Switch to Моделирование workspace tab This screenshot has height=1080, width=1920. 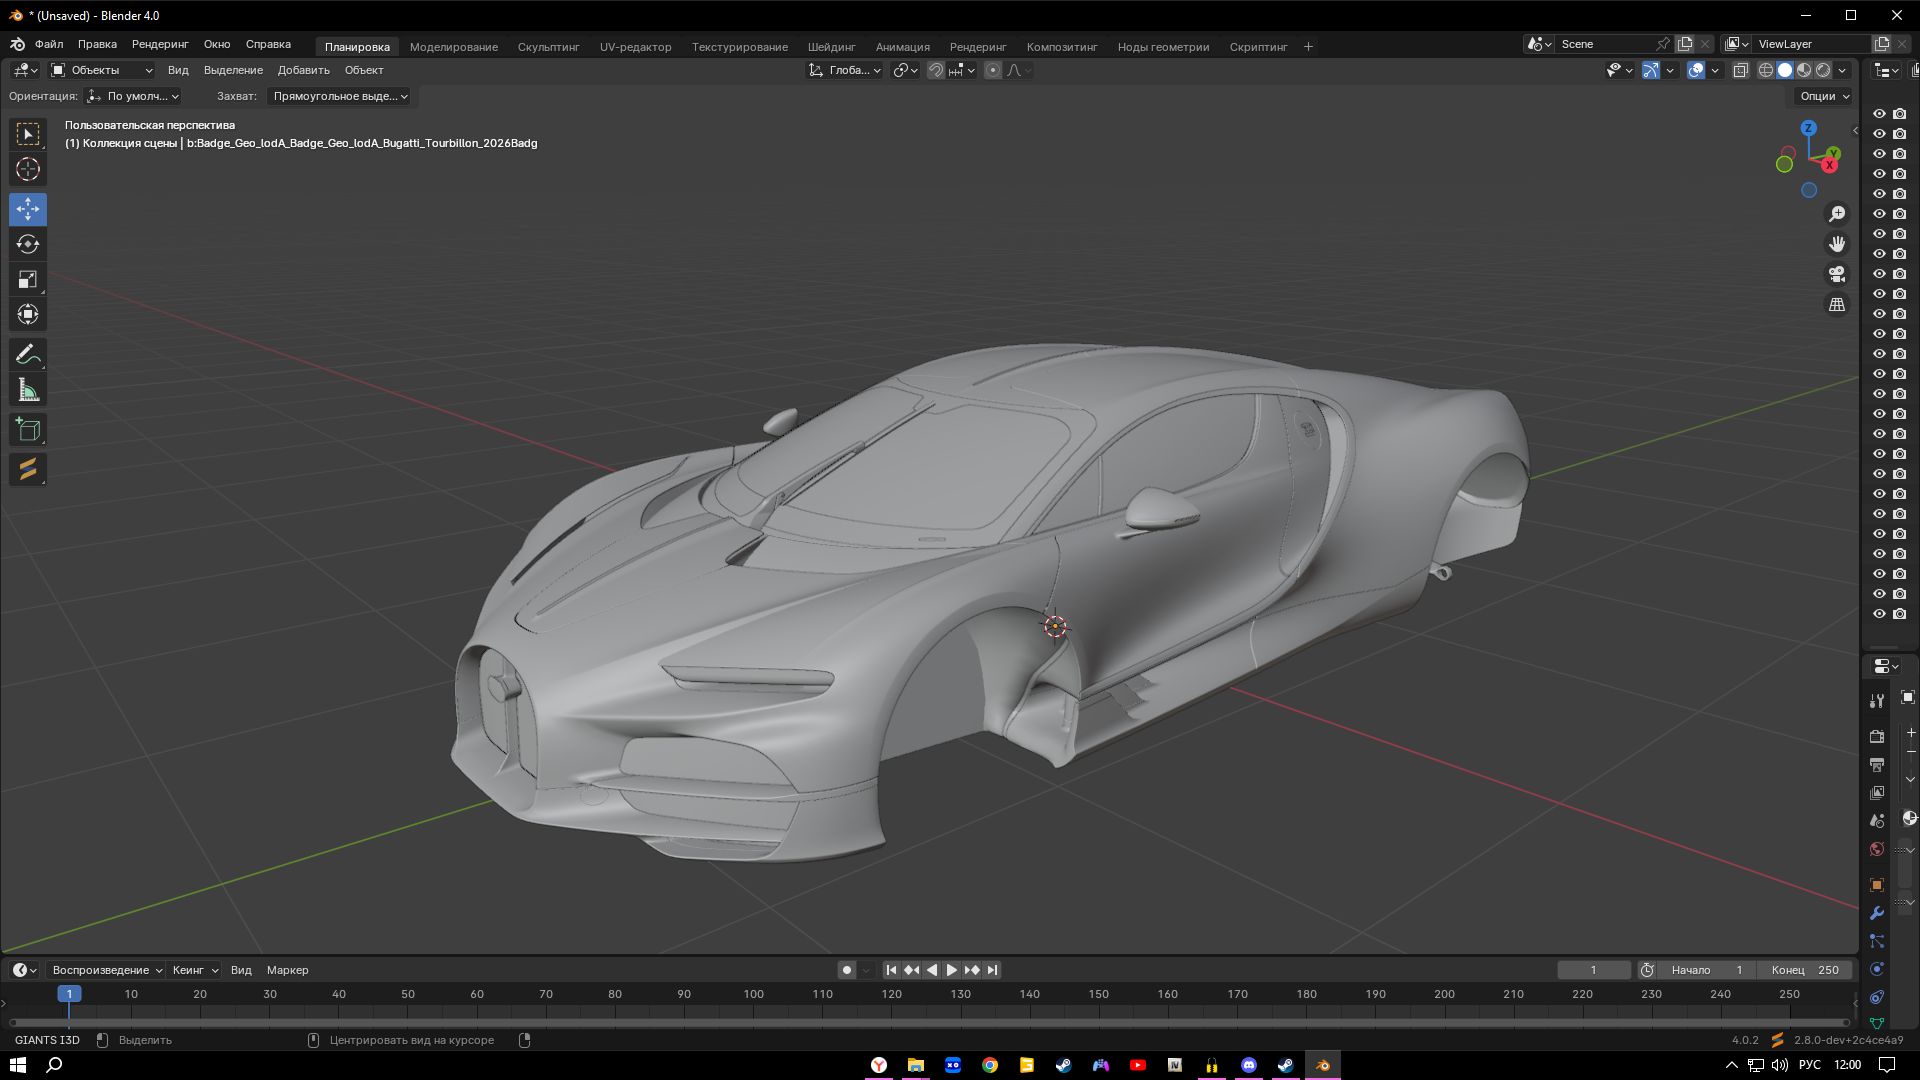coord(453,47)
